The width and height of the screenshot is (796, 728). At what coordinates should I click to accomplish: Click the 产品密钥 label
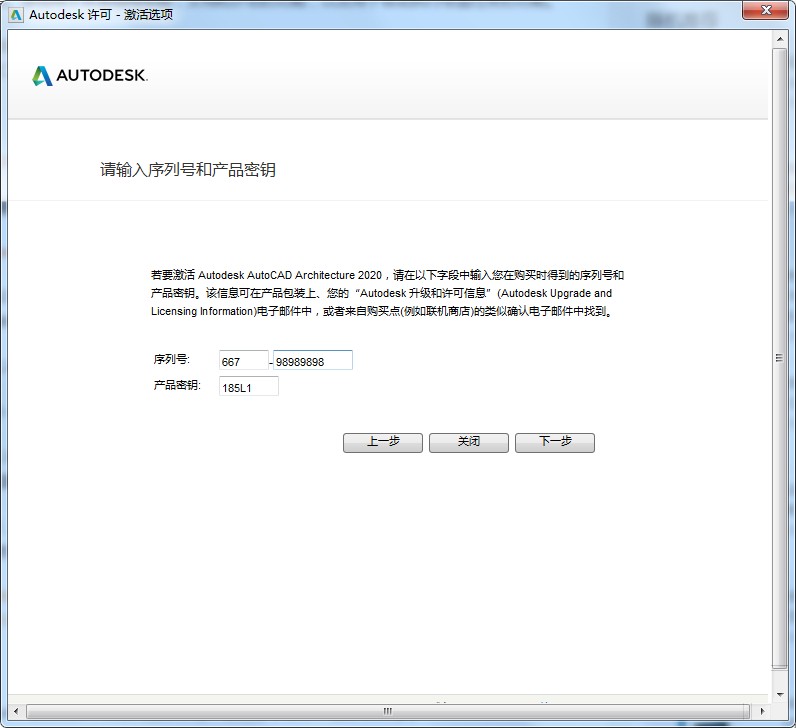point(176,385)
